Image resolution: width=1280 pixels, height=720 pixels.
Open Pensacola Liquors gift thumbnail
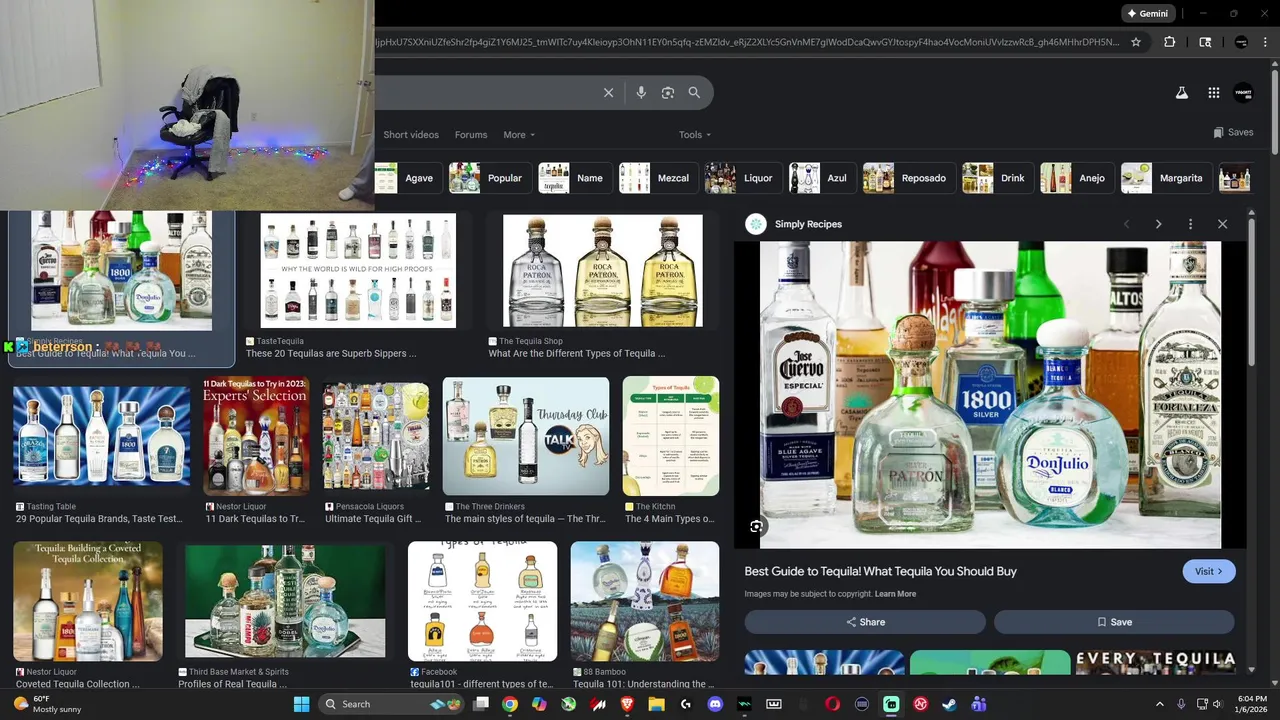pos(376,436)
